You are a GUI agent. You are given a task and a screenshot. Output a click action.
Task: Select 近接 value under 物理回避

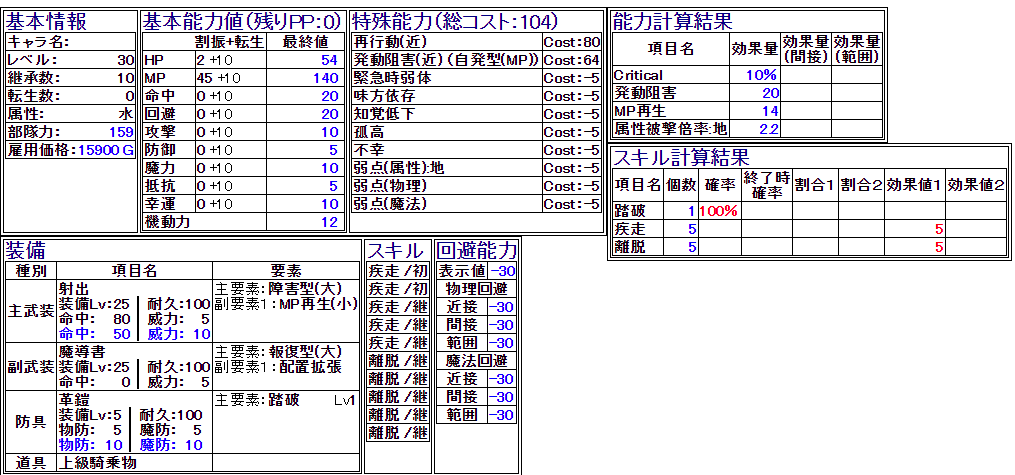click(502, 306)
